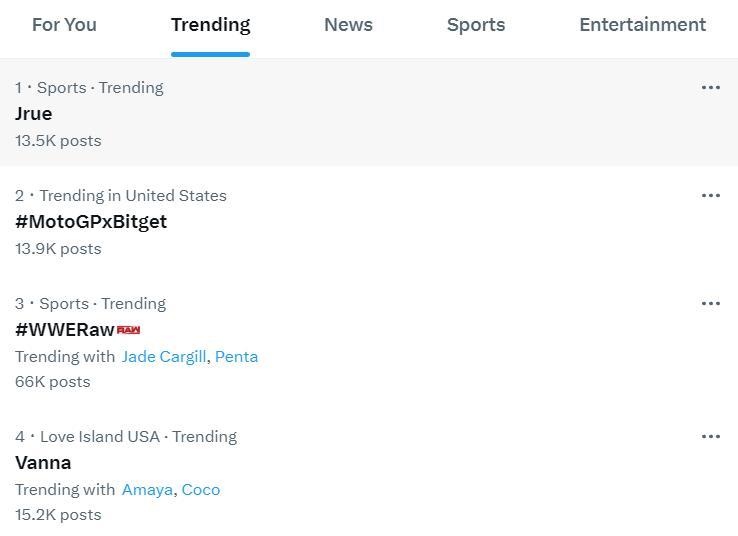
Task: Open the Amaya related trend link
Action: 147,490
